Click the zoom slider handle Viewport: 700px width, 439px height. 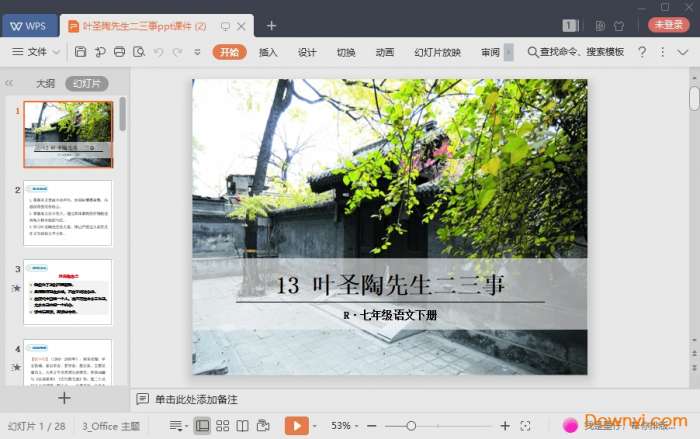pyautogui.click(x=411, y=426)
